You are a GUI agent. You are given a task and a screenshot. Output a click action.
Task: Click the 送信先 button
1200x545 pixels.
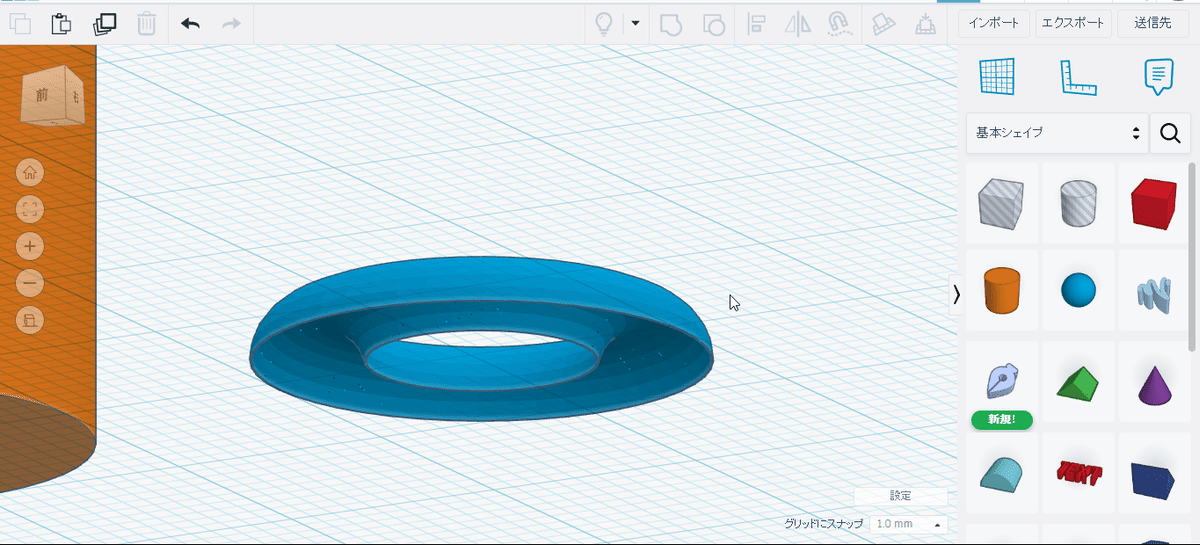point(1154,23)
